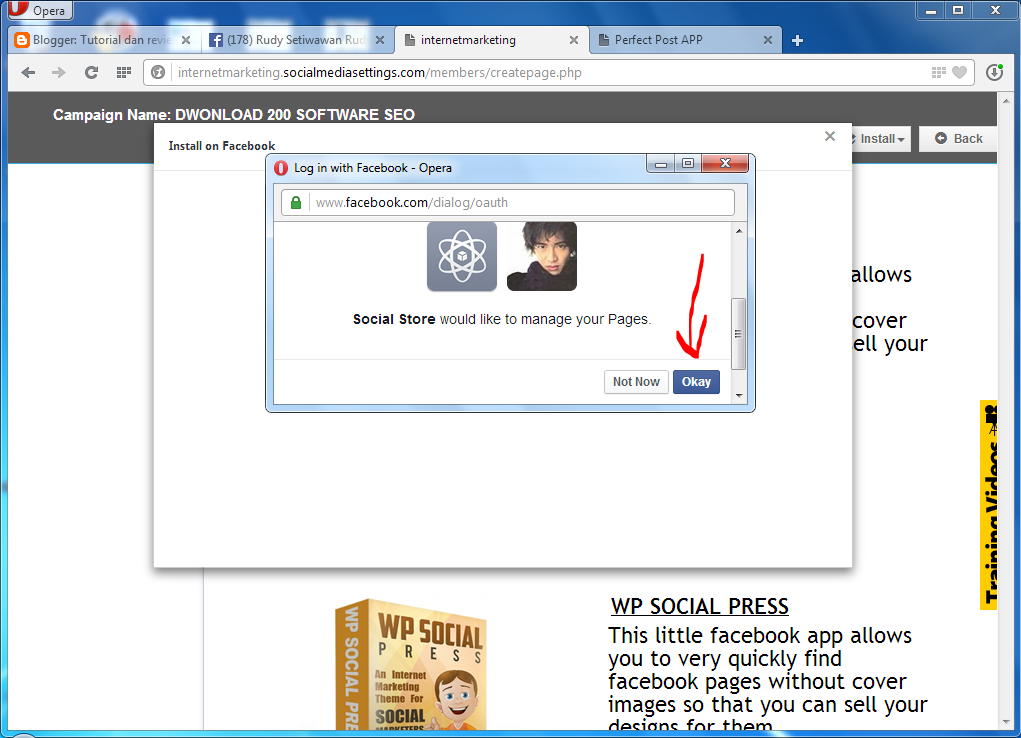Click the Opera menu button

coord(39,10)
